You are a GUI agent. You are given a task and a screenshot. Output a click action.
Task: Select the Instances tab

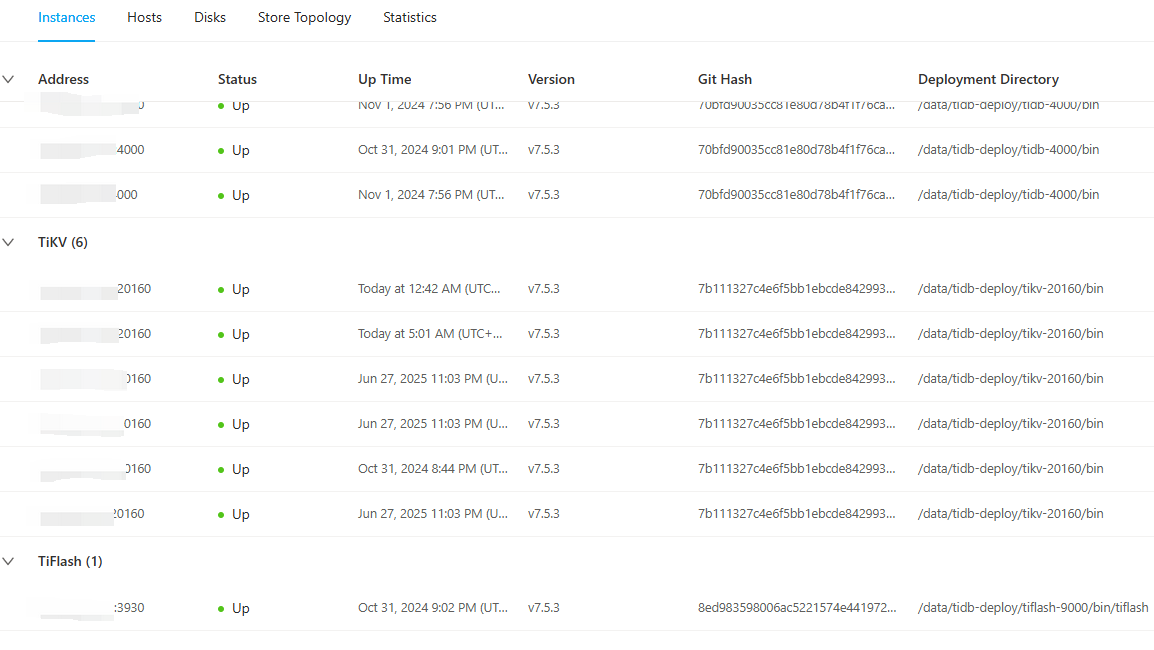click(x=67, y=17)
